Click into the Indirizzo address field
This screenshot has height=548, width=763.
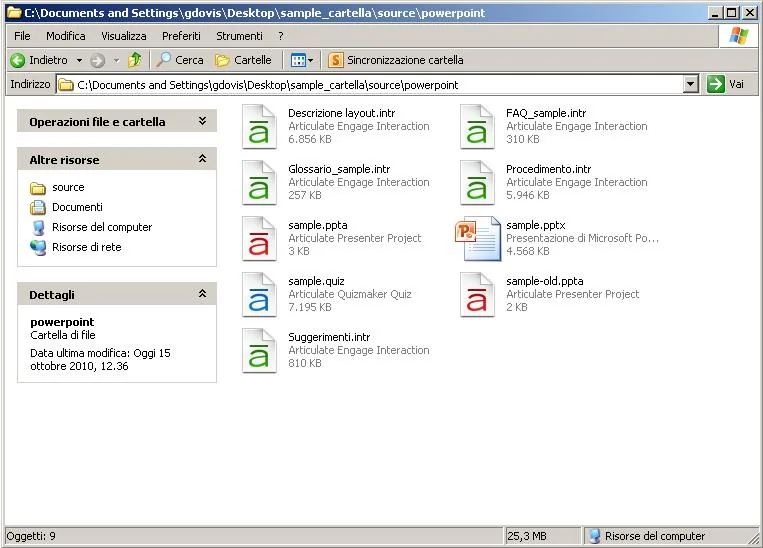point(377,85)
